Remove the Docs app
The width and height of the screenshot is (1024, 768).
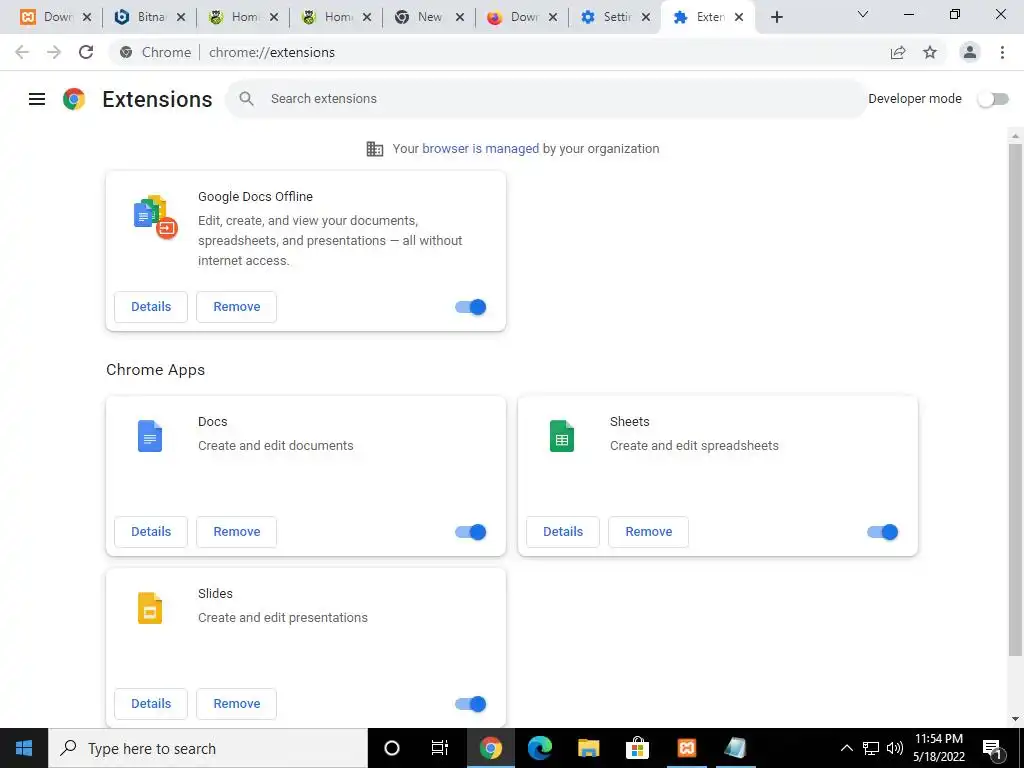click(236, 532)
